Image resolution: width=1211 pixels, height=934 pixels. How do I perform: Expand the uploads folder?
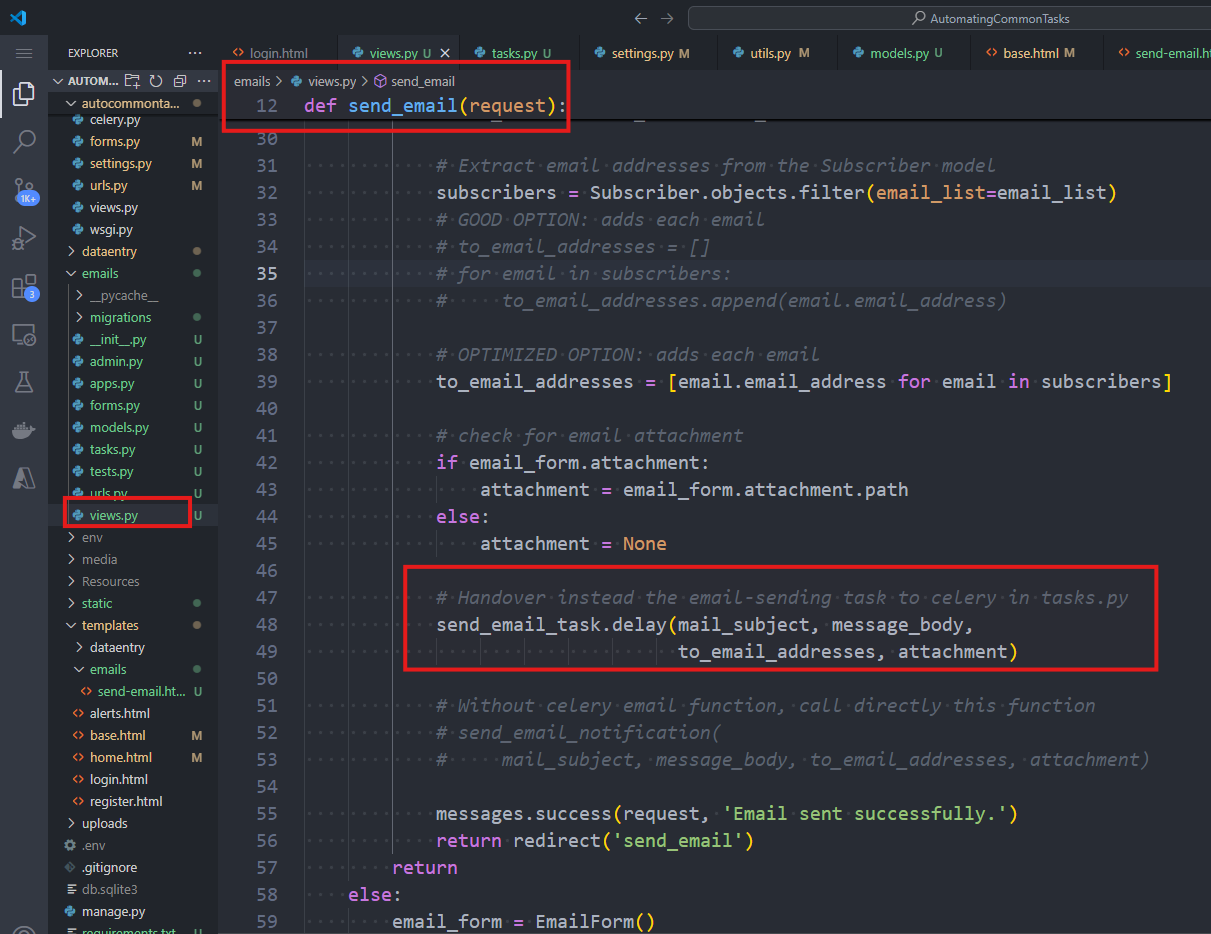pyautogui.click(x=133, y=823)
